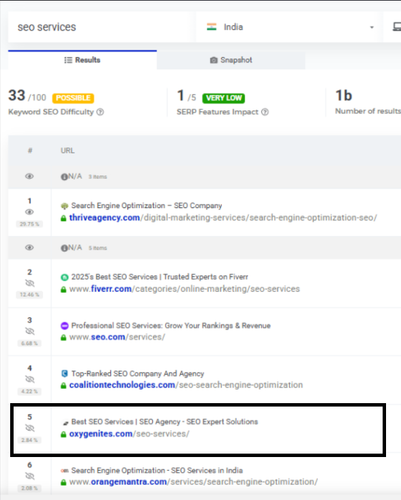Click the 2.84% share value for result 5
The height and width of the screenshot is (500, 401).
[29, 440]
